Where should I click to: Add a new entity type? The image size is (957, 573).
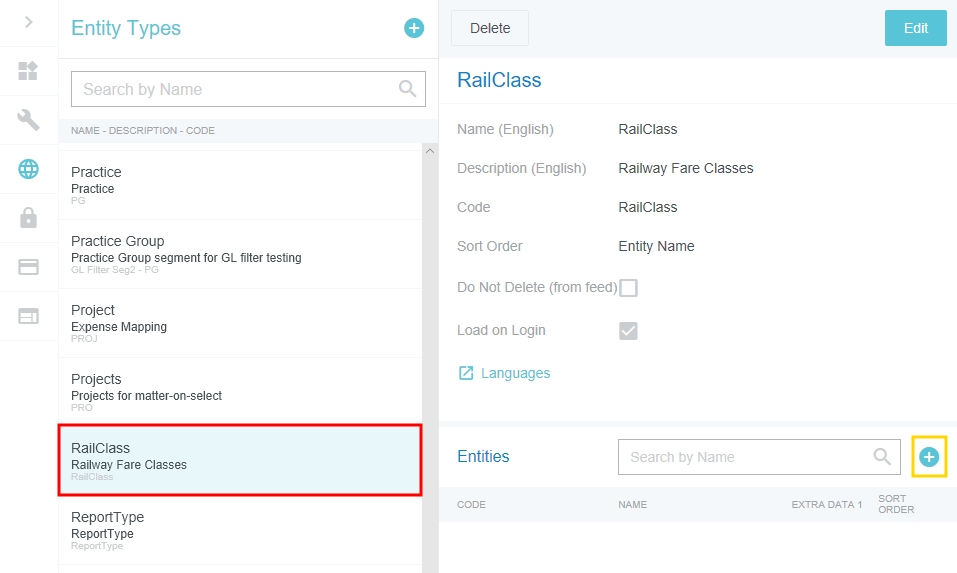pyautogui.click(x=414, y=28)
